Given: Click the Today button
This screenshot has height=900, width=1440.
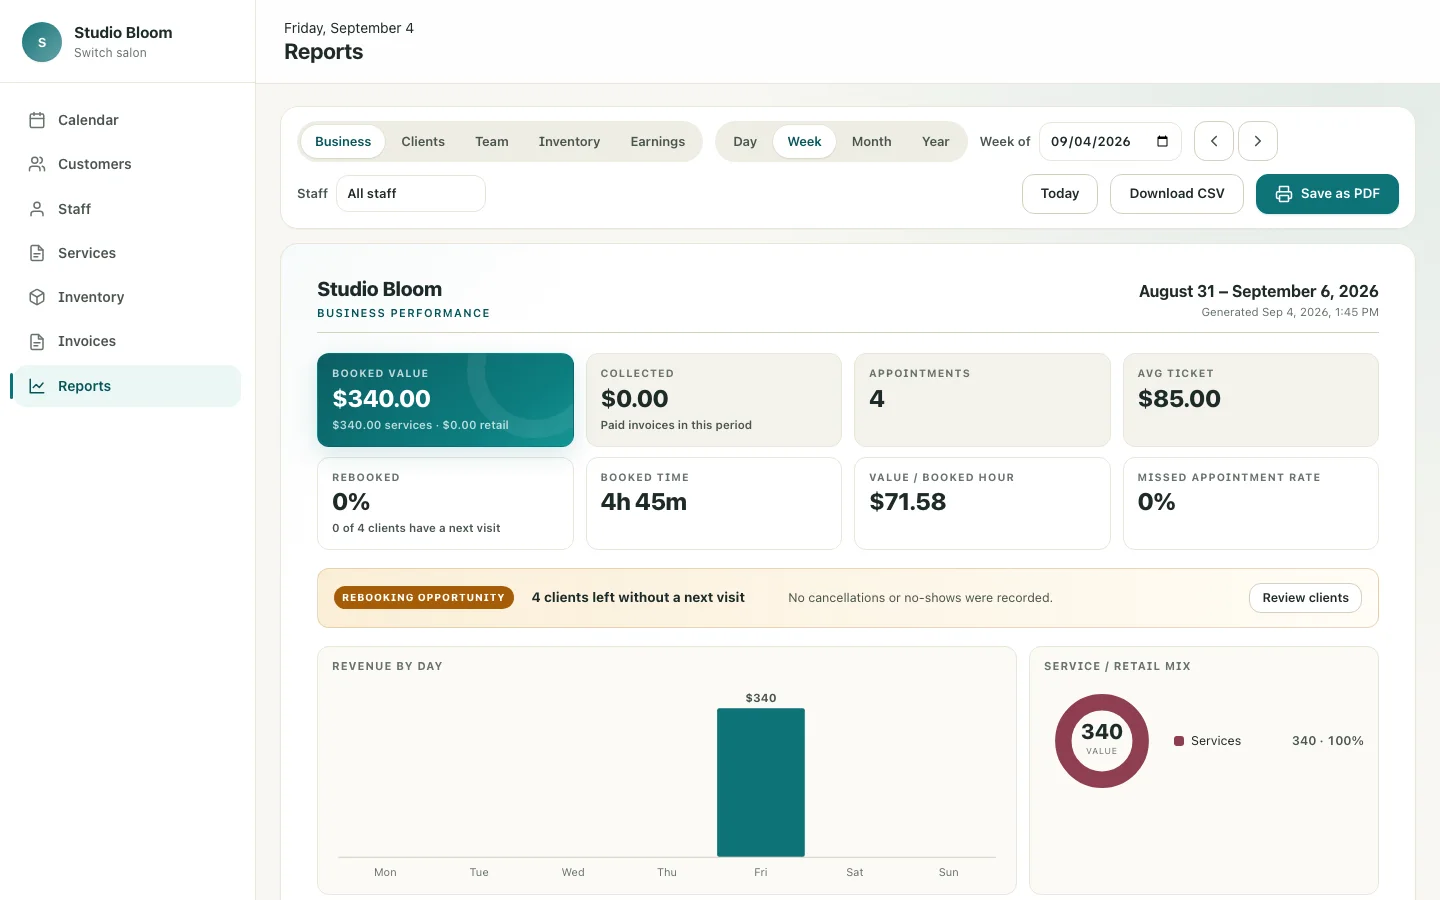Looking at the screenshot, I should pyautogui.click(x=1060, y=194).
